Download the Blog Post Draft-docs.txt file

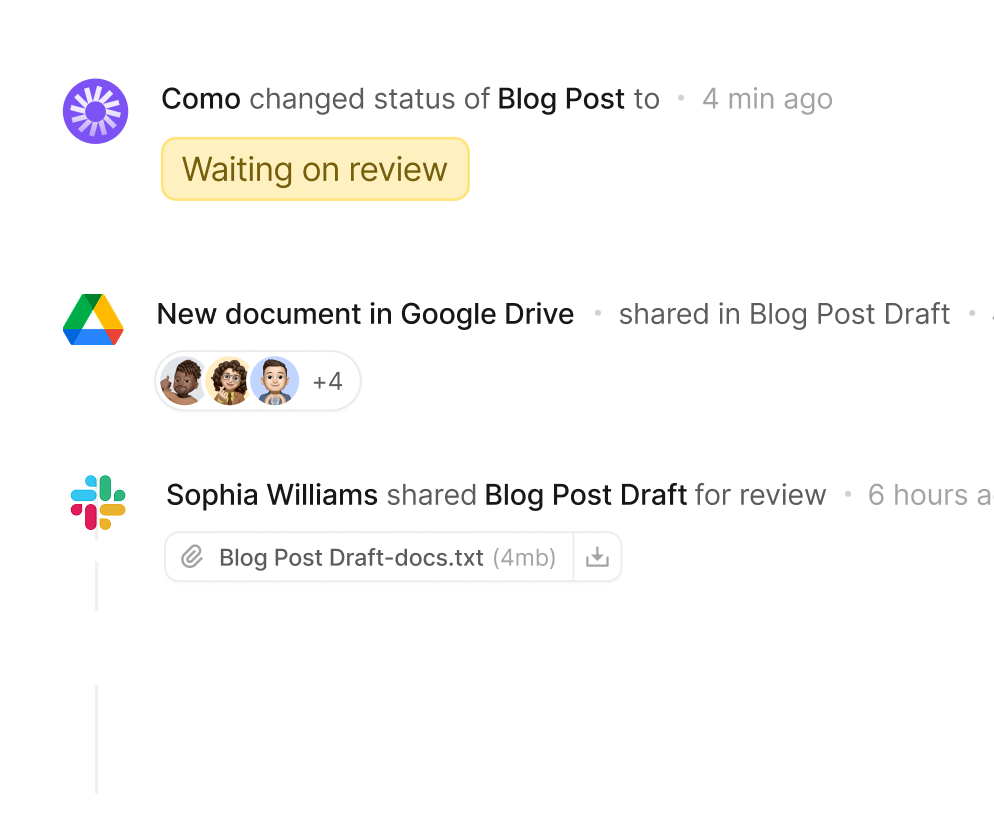tap(597, 557)
